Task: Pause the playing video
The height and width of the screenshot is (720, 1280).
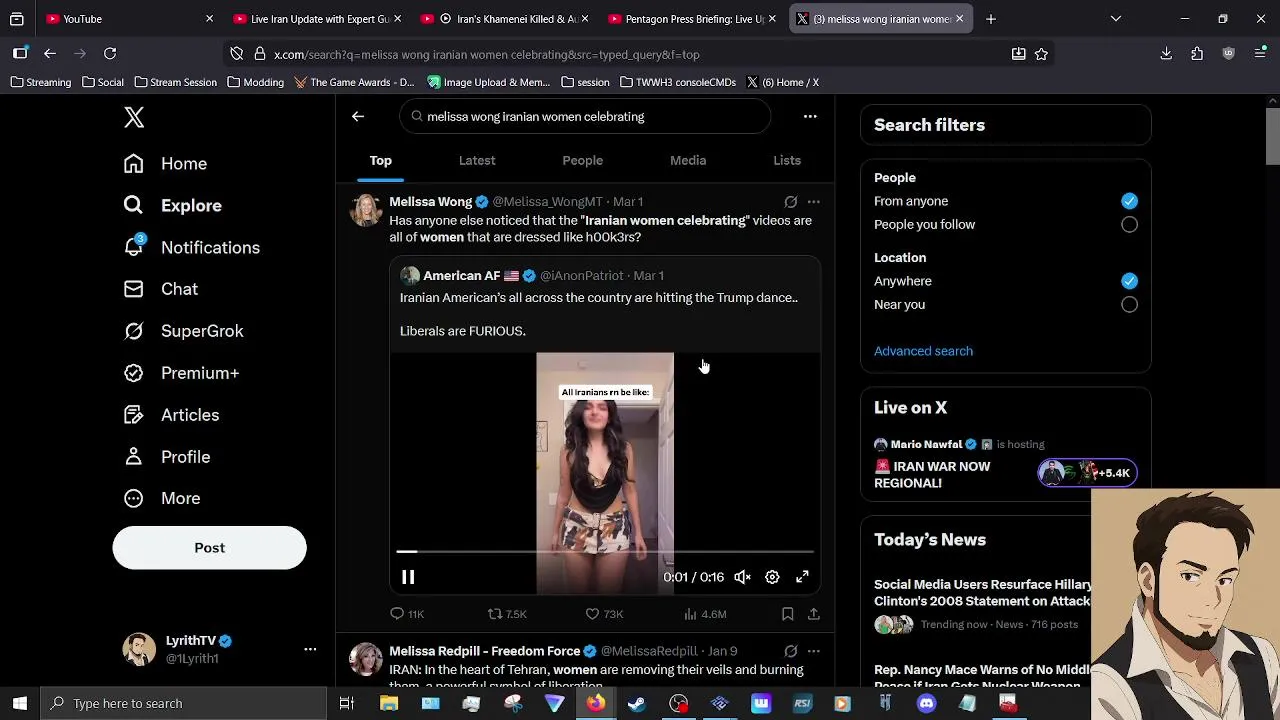Action: [408, 577]
